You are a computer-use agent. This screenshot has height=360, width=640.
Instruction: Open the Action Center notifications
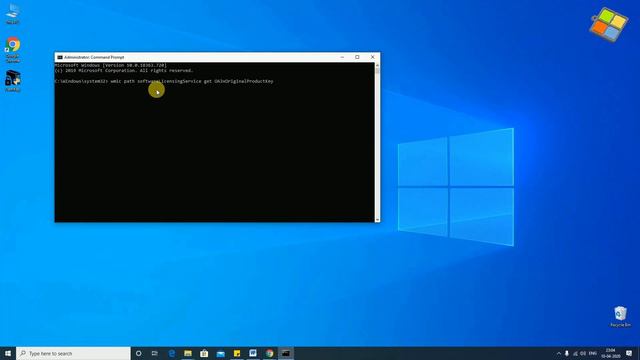[x=629, y=353]
